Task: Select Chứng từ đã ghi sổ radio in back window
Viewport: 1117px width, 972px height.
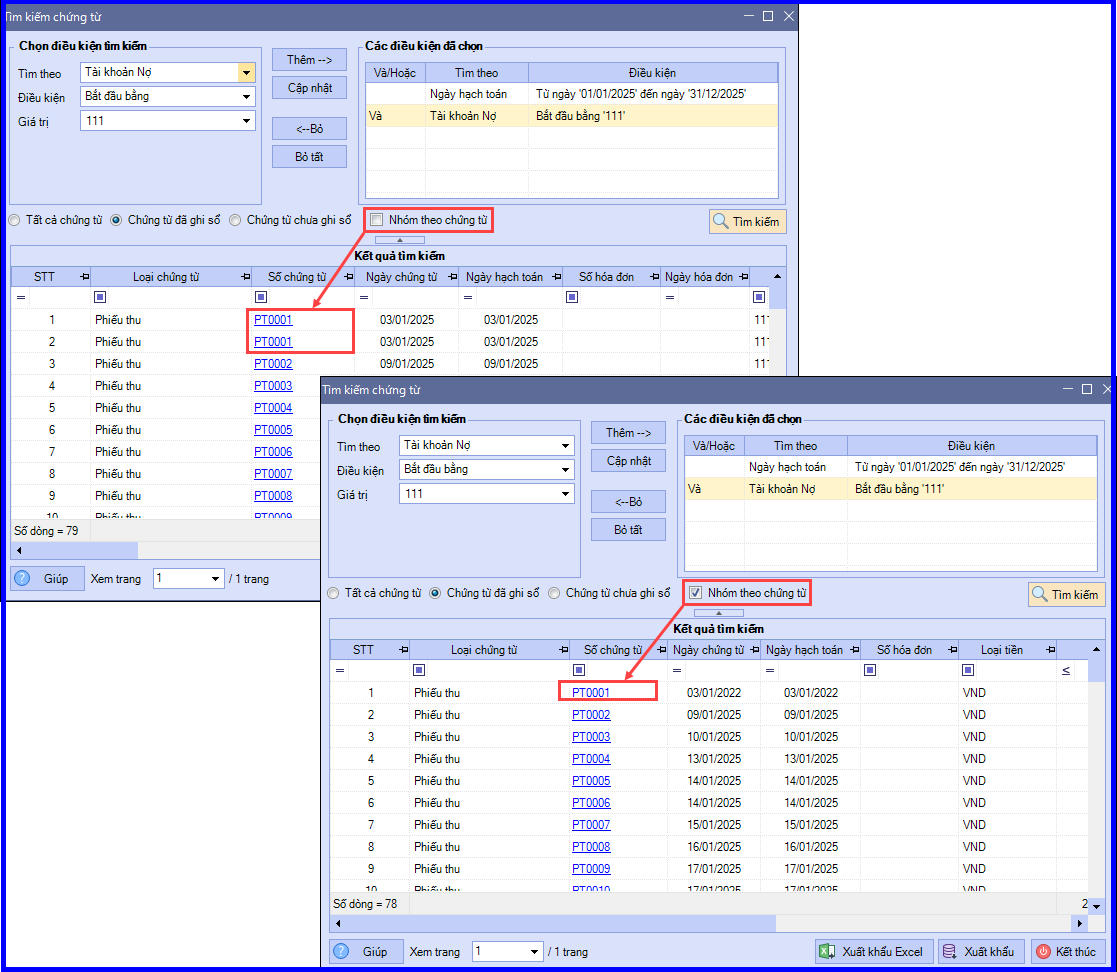Action: click(116, 220)
